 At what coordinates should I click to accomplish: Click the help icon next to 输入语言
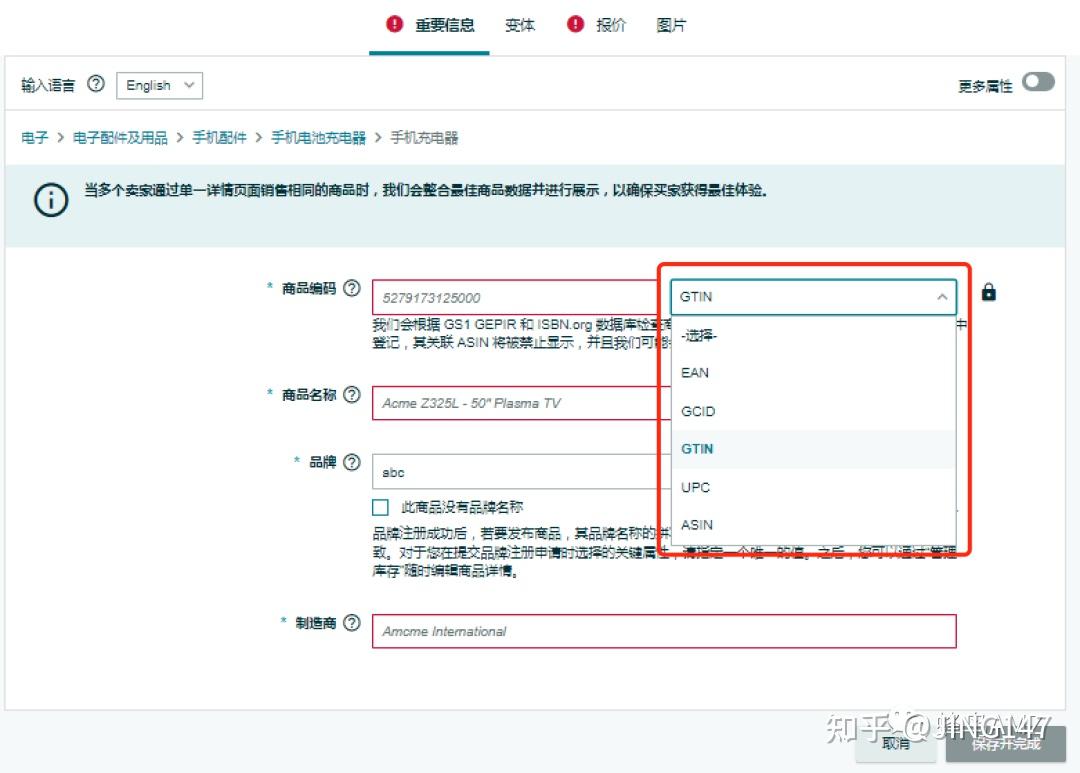(95, 84)
